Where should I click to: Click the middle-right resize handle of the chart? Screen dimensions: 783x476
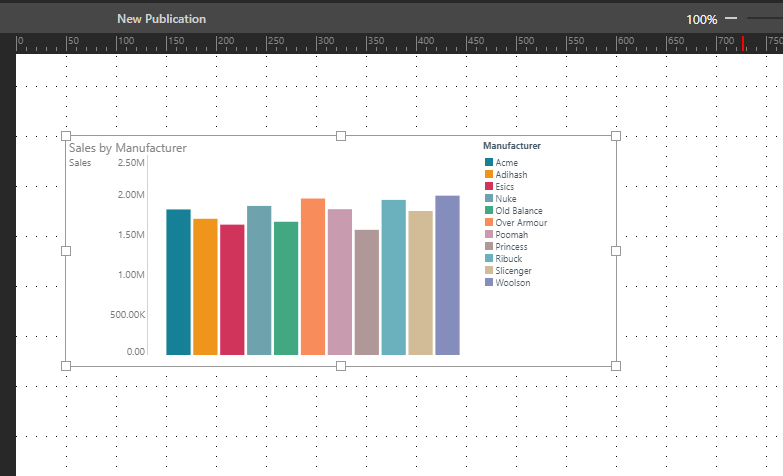(x=615, y=251)
